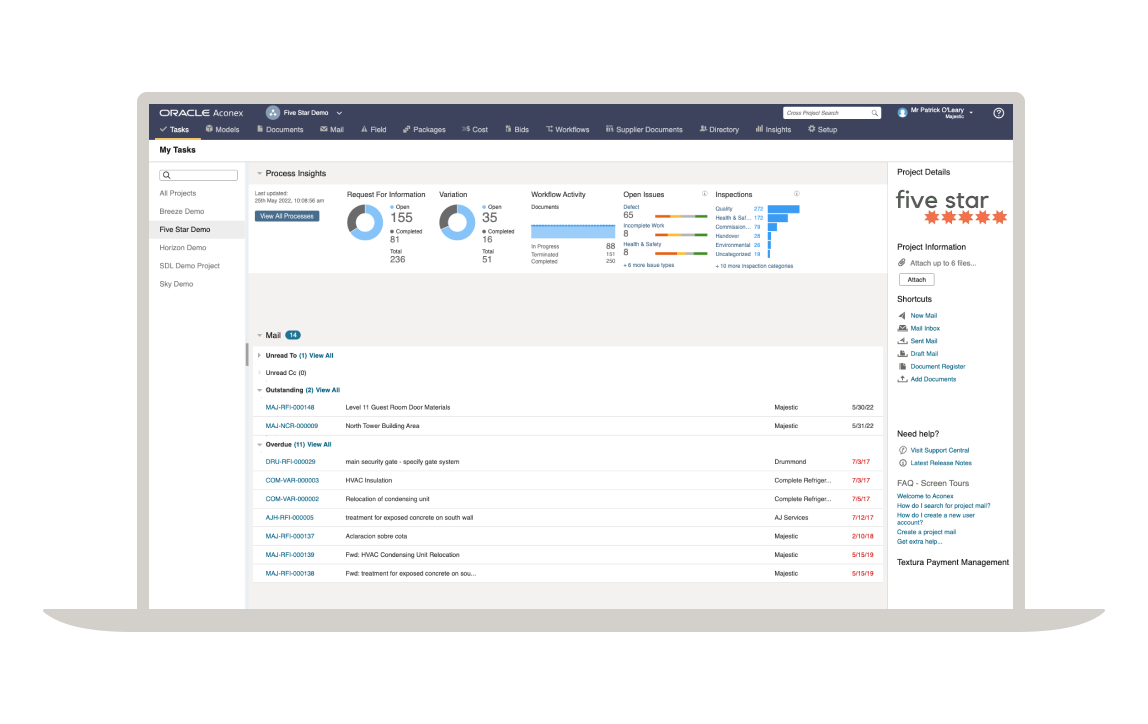1148x724 pixels.
Task: Open Mr Patrick O'Leary user dropdown
Action: [942, 112]
